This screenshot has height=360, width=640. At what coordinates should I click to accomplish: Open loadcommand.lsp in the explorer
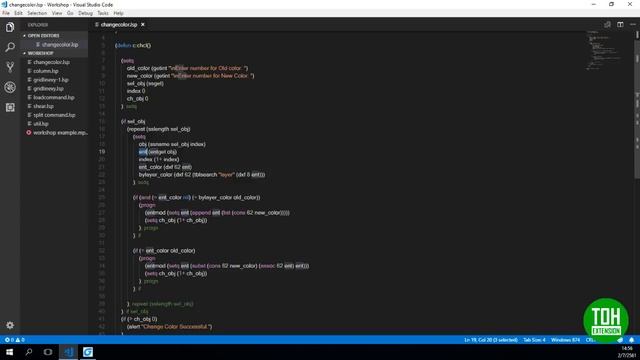(x=55, y=97)
